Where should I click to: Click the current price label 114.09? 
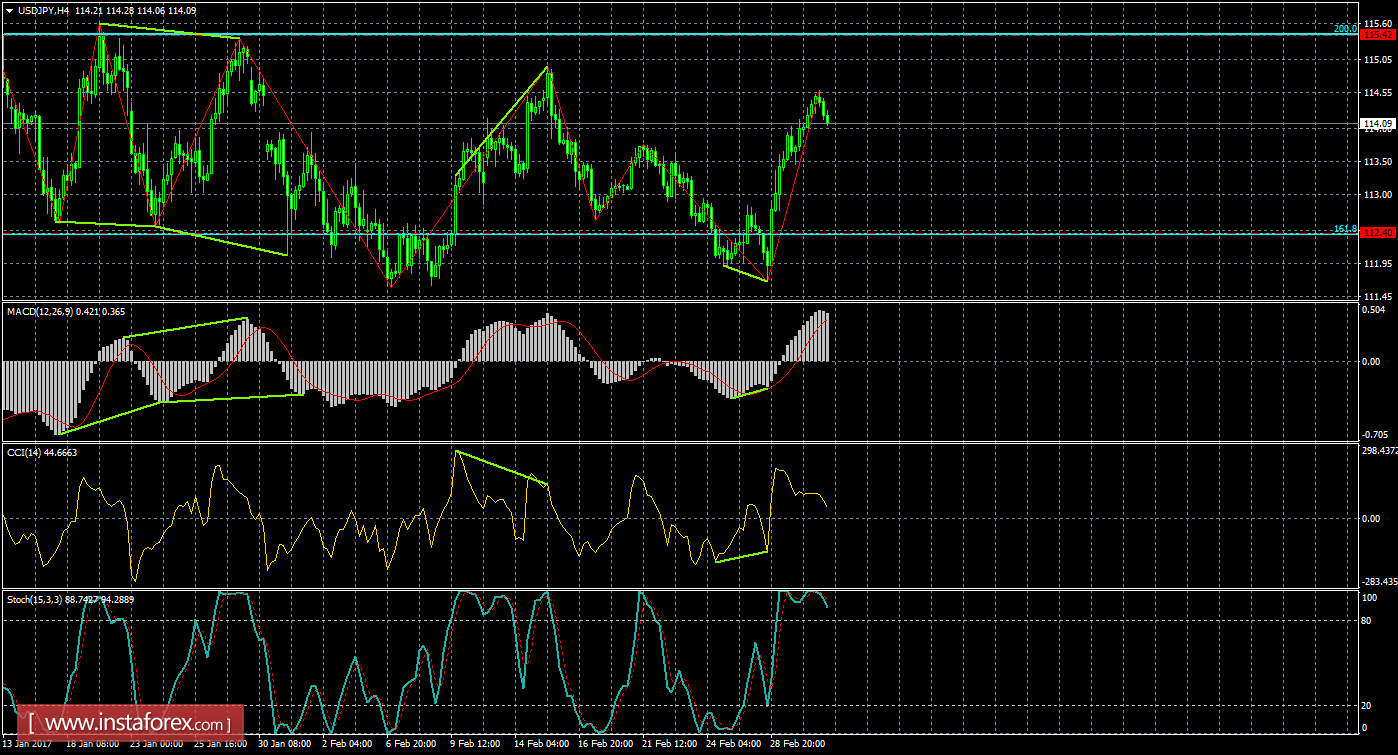pos(1379,124)
